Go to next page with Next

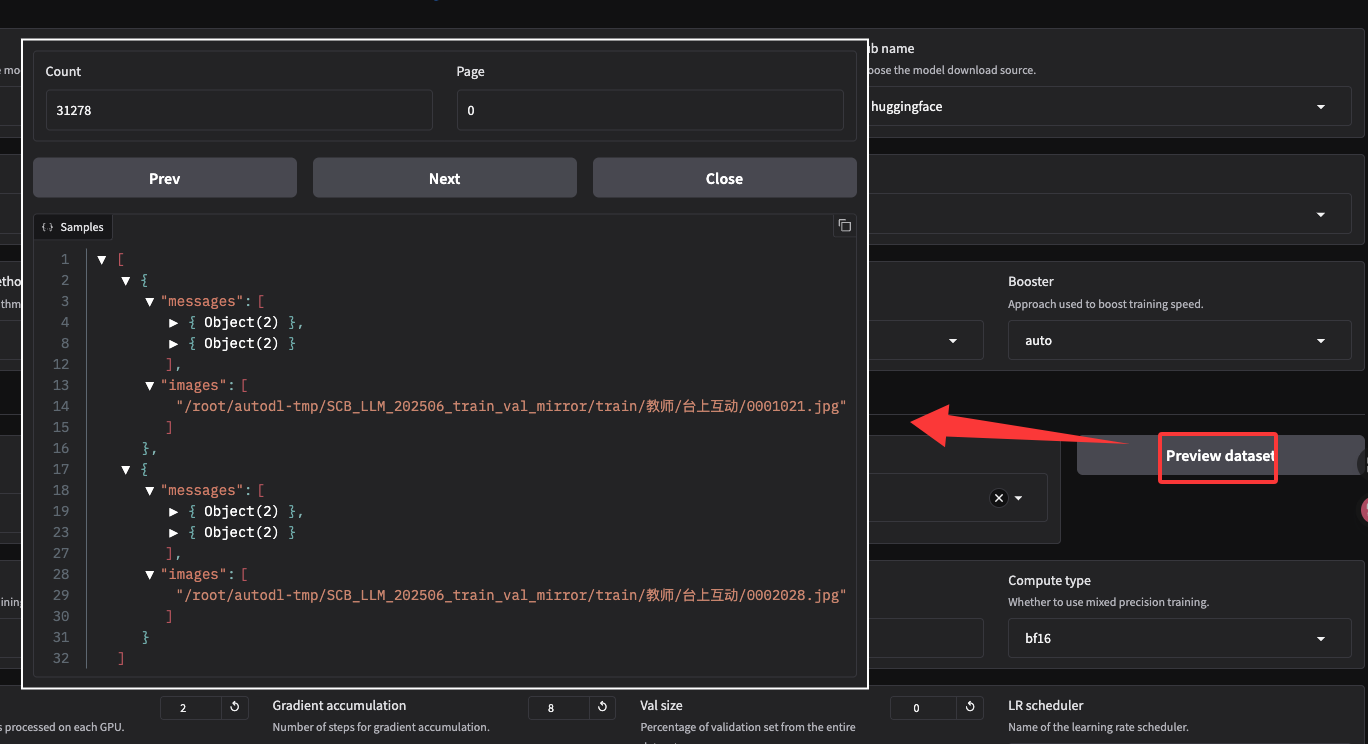pos(445,178)
